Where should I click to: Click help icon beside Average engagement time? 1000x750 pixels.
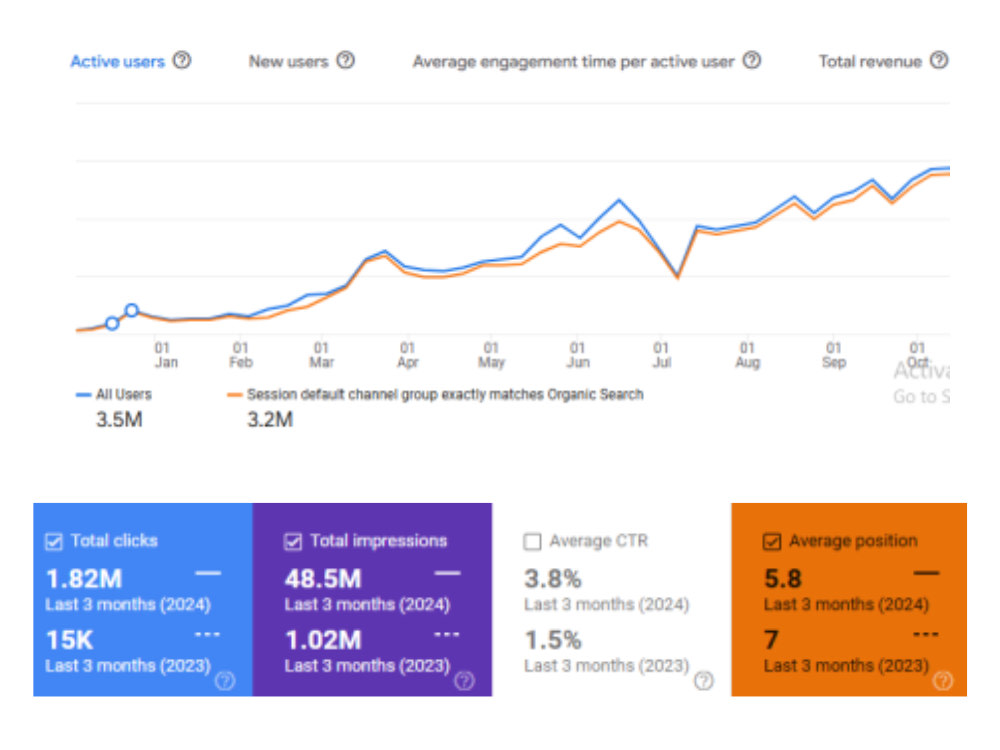click(753, 61)
